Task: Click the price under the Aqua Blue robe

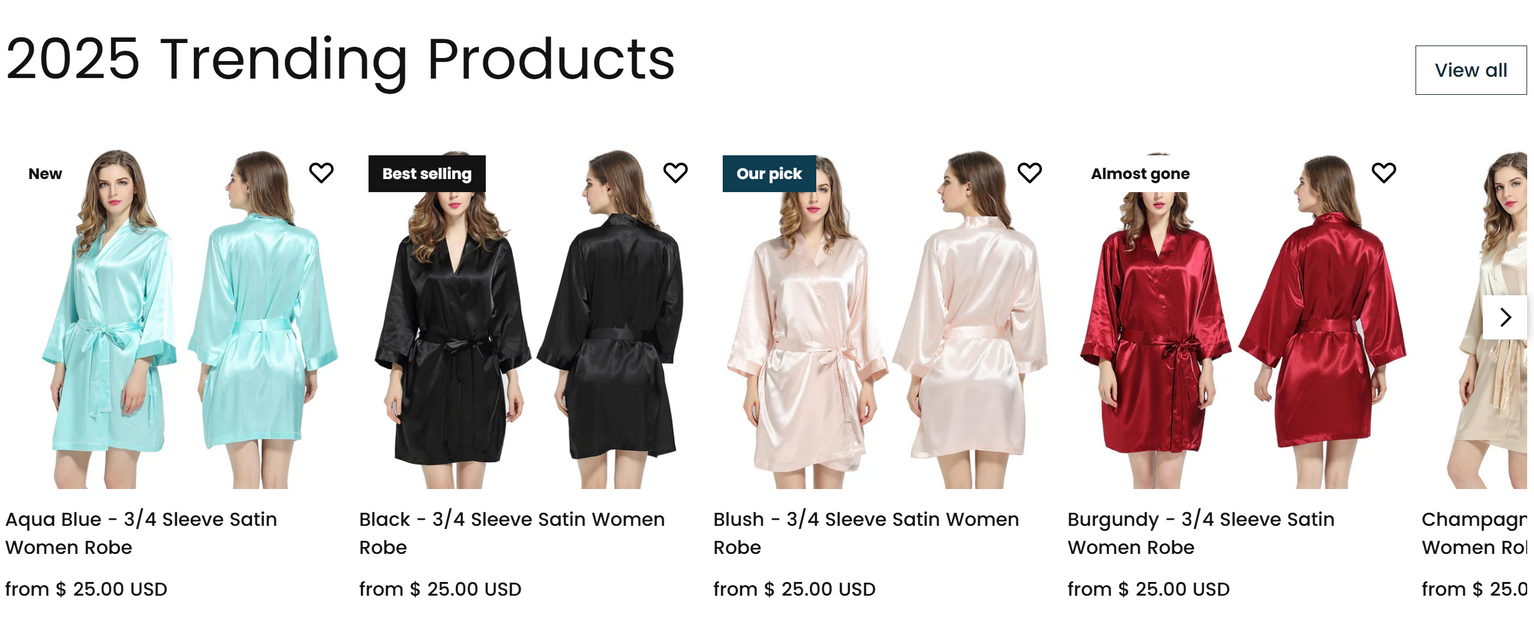Action: click(86, 589)
